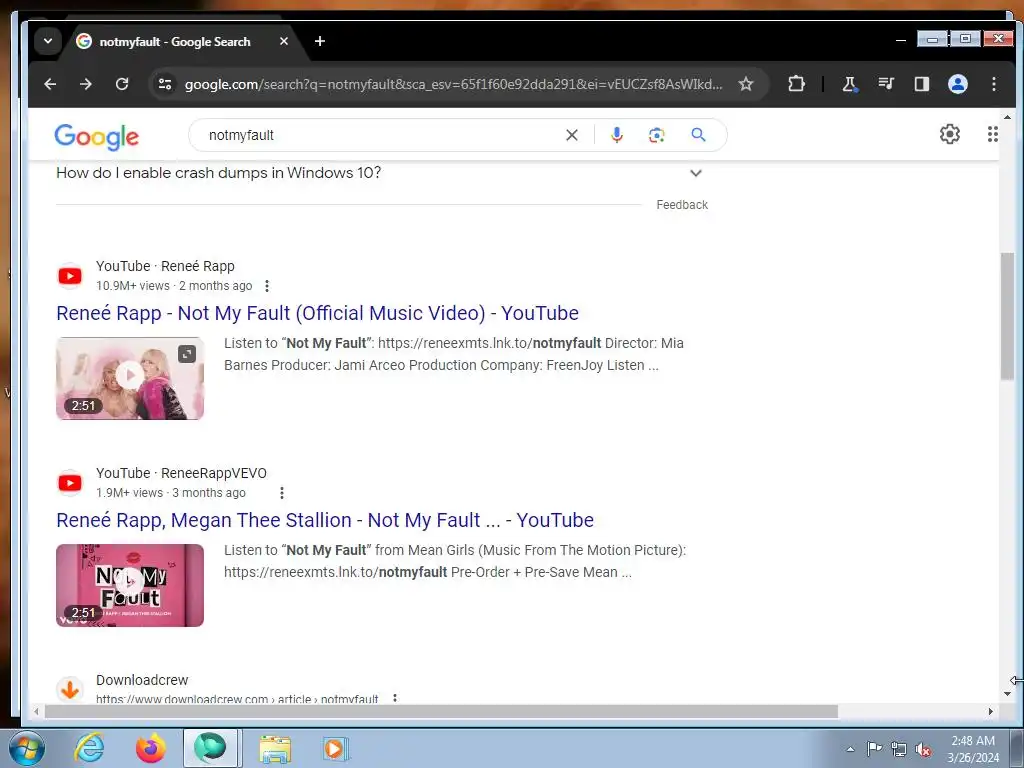
Task: Open the Chrome profile avatar
Action: click(957, 84)
